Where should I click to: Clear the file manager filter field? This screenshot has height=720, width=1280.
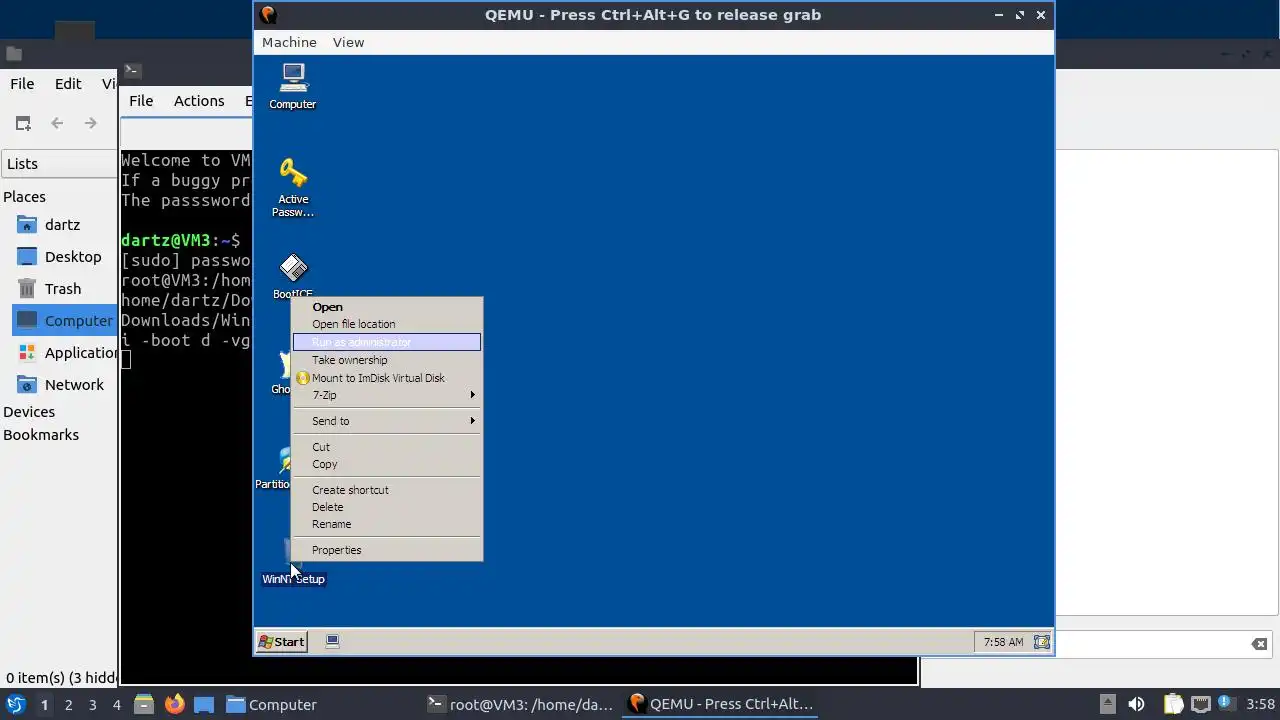tap(1260, 644)
